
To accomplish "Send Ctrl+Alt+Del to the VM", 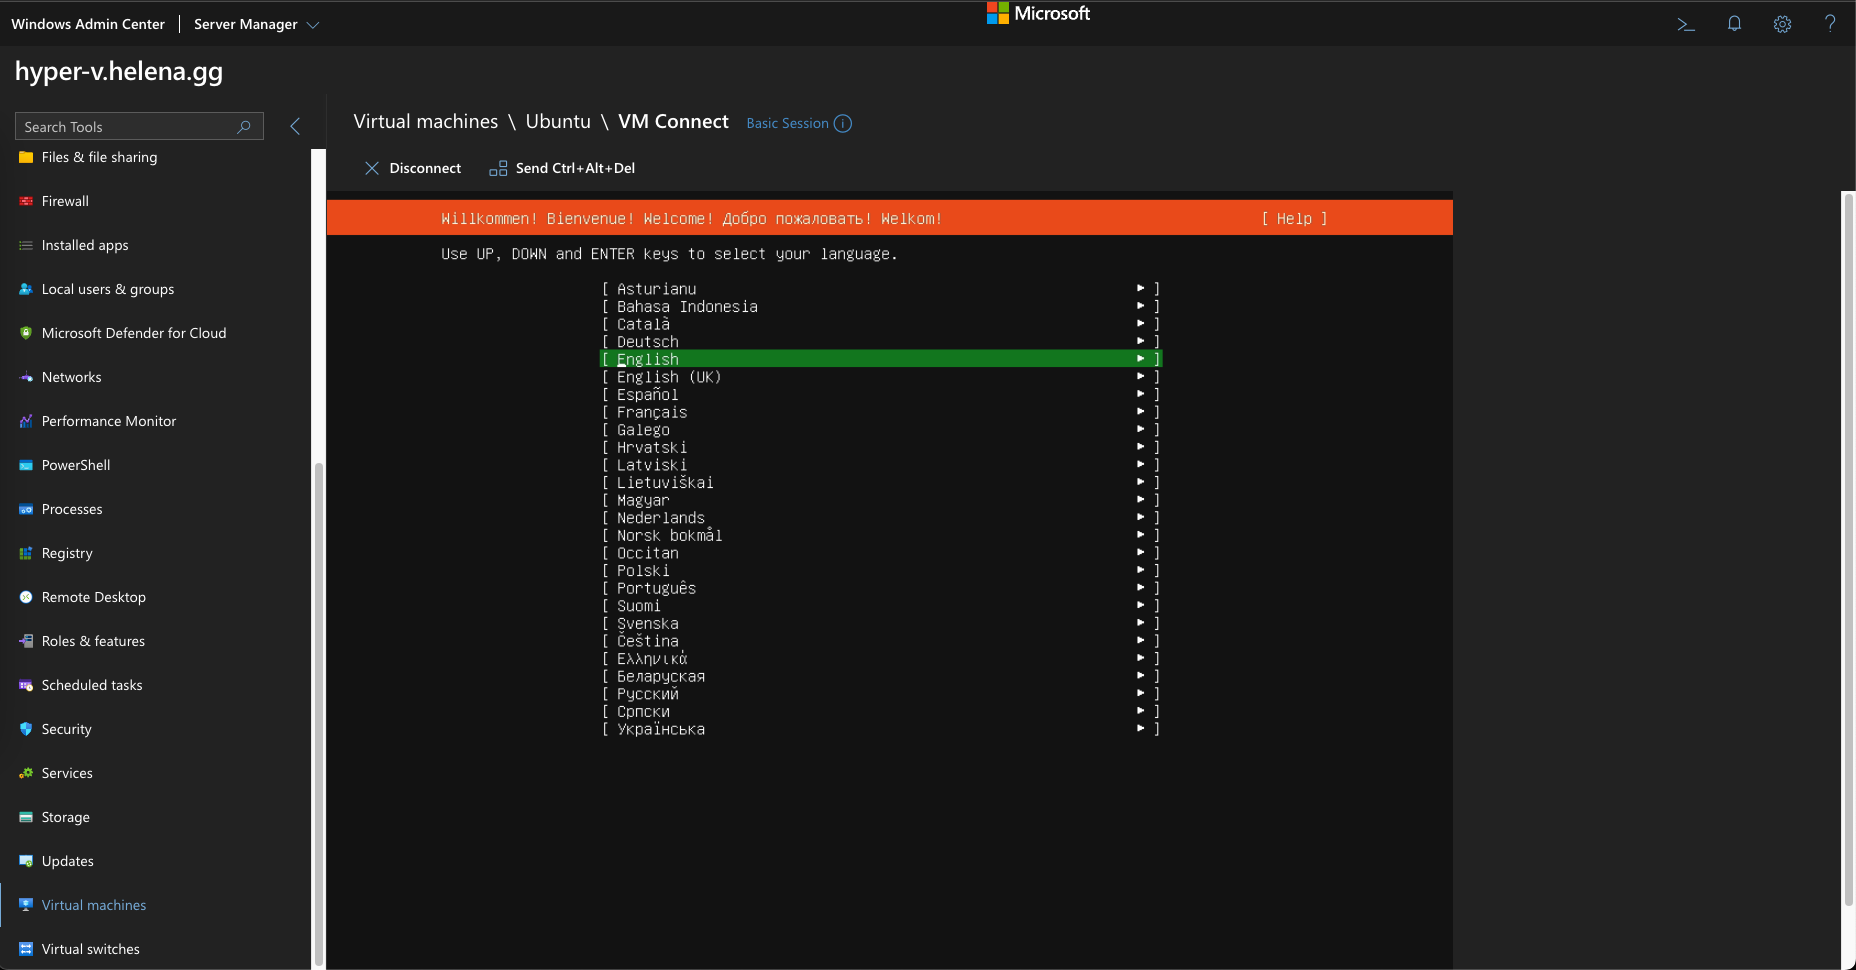I will pos(562,168).
